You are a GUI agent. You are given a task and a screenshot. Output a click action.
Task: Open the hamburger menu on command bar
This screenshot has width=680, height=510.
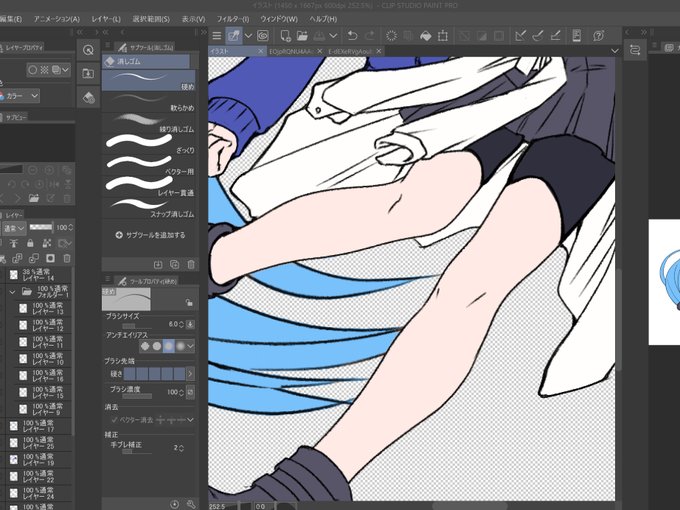point(216,36)
